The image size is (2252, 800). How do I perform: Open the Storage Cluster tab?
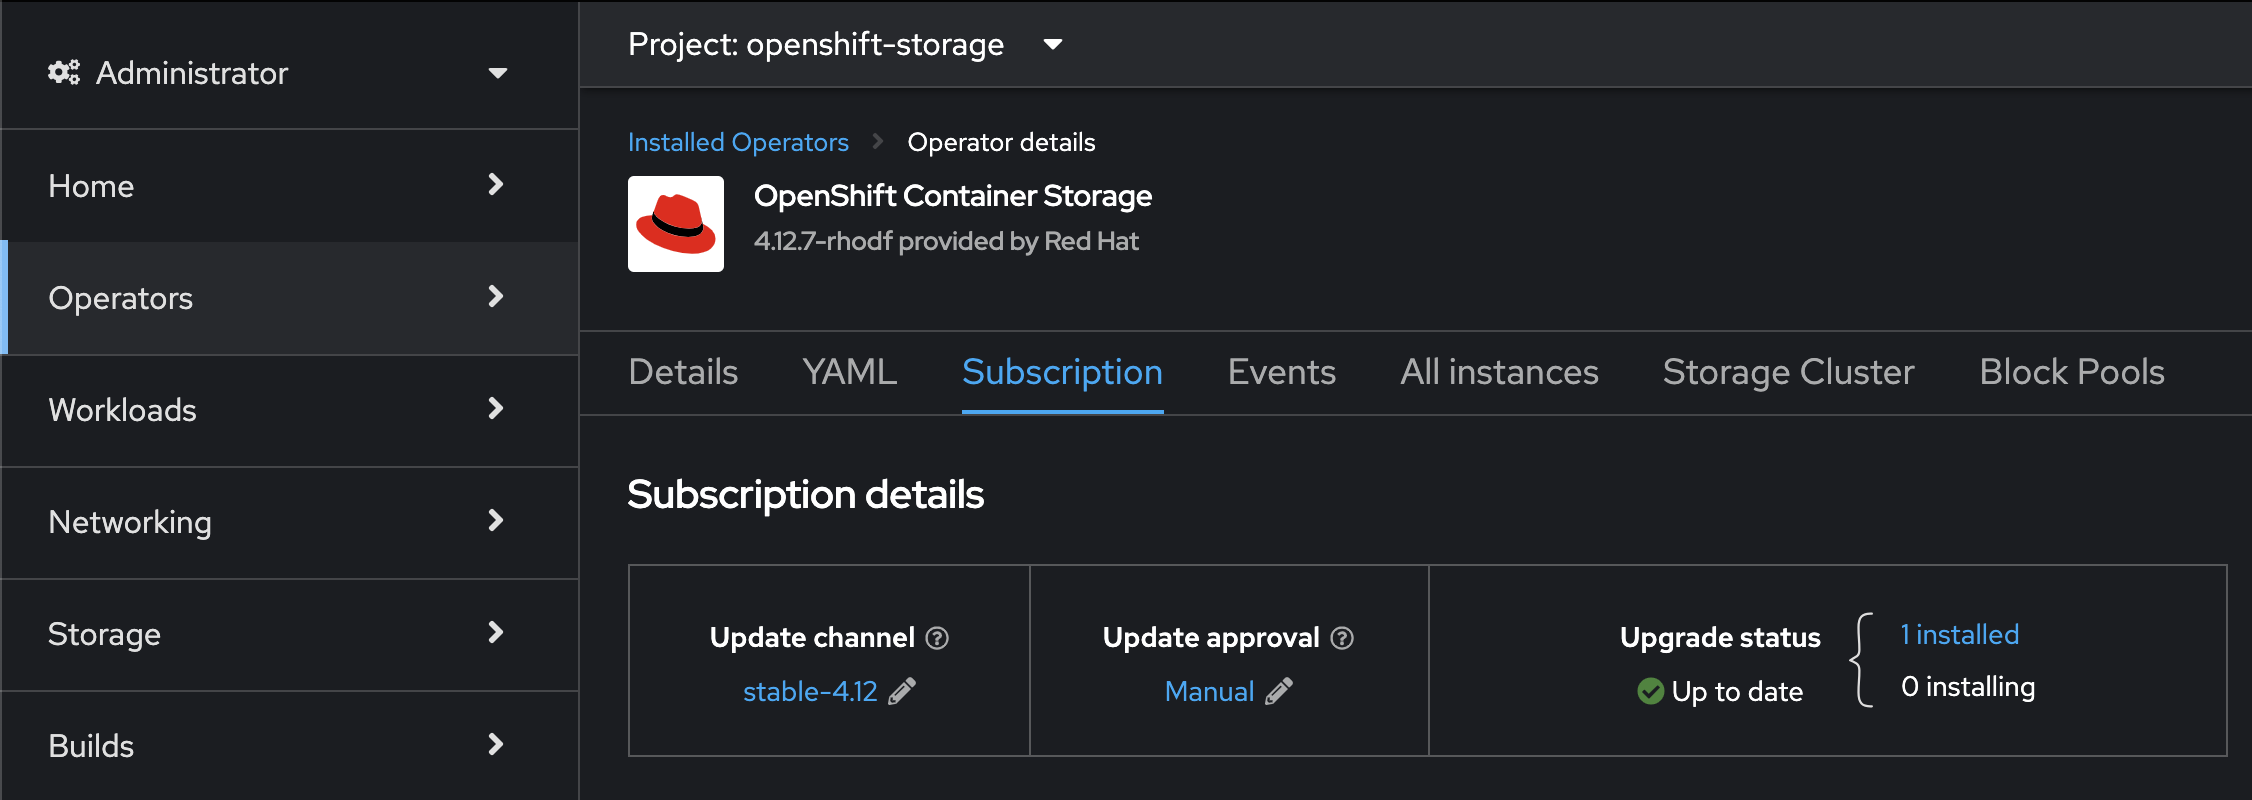pos(1788,372)
